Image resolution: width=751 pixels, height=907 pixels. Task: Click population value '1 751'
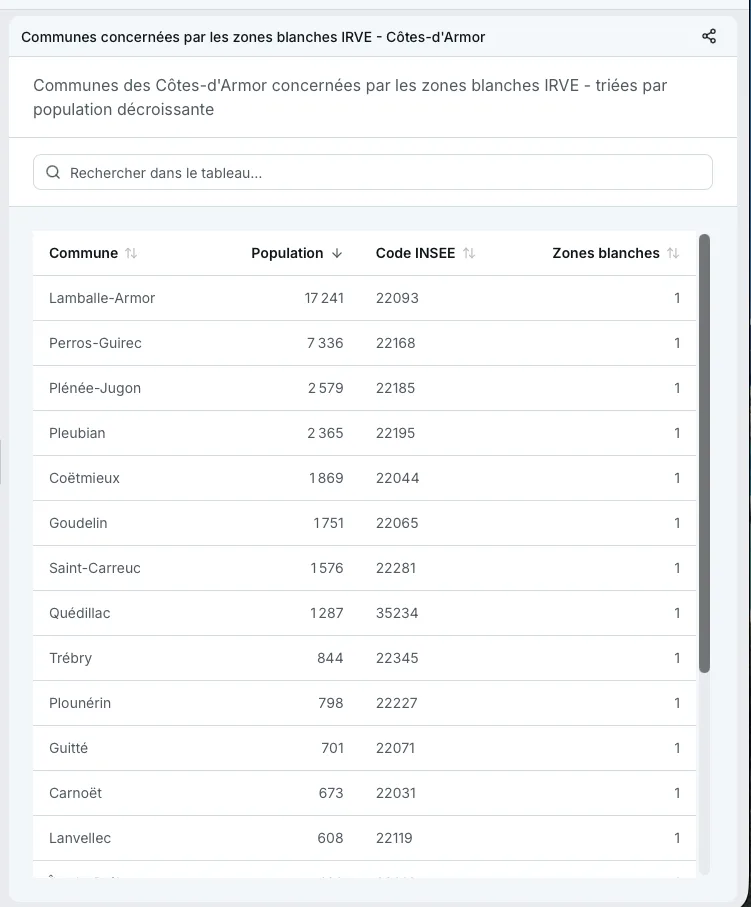point(329,523)
